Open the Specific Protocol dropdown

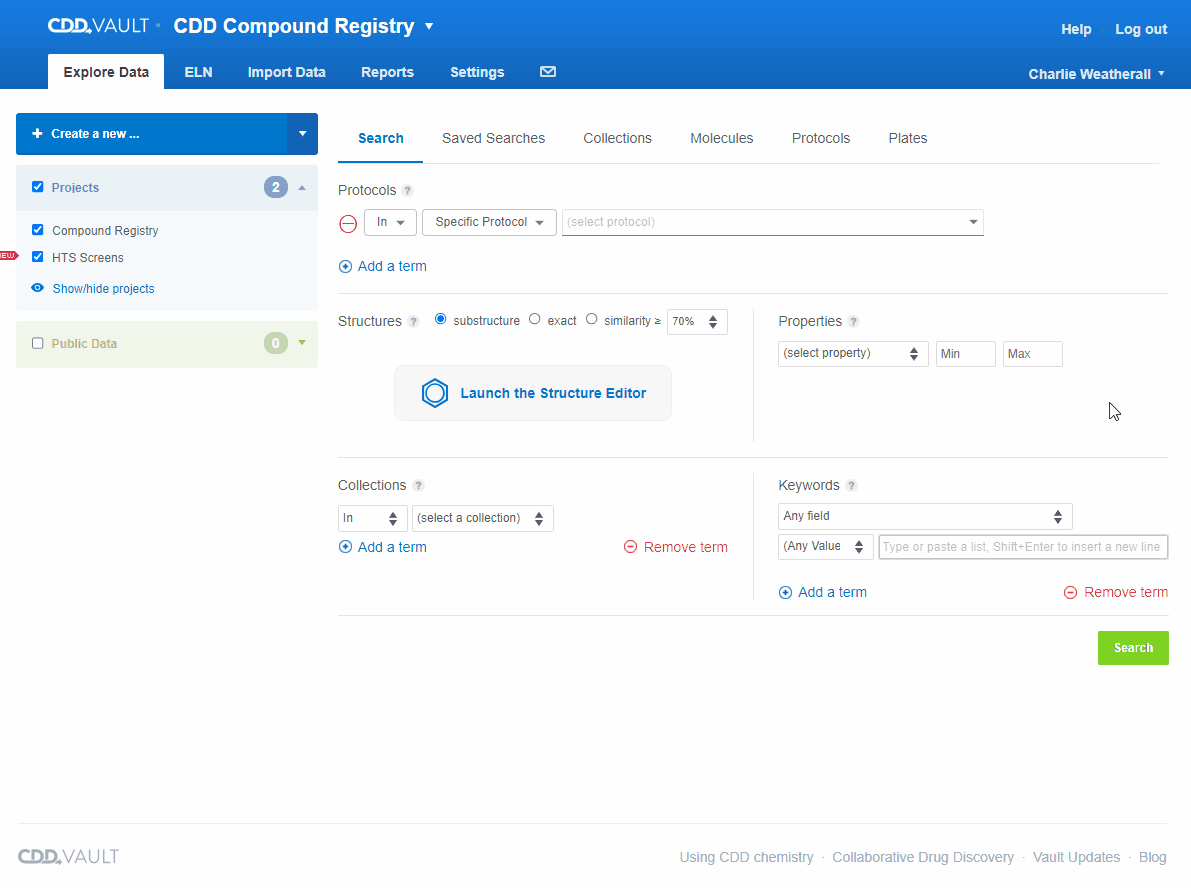pos(489,222)
